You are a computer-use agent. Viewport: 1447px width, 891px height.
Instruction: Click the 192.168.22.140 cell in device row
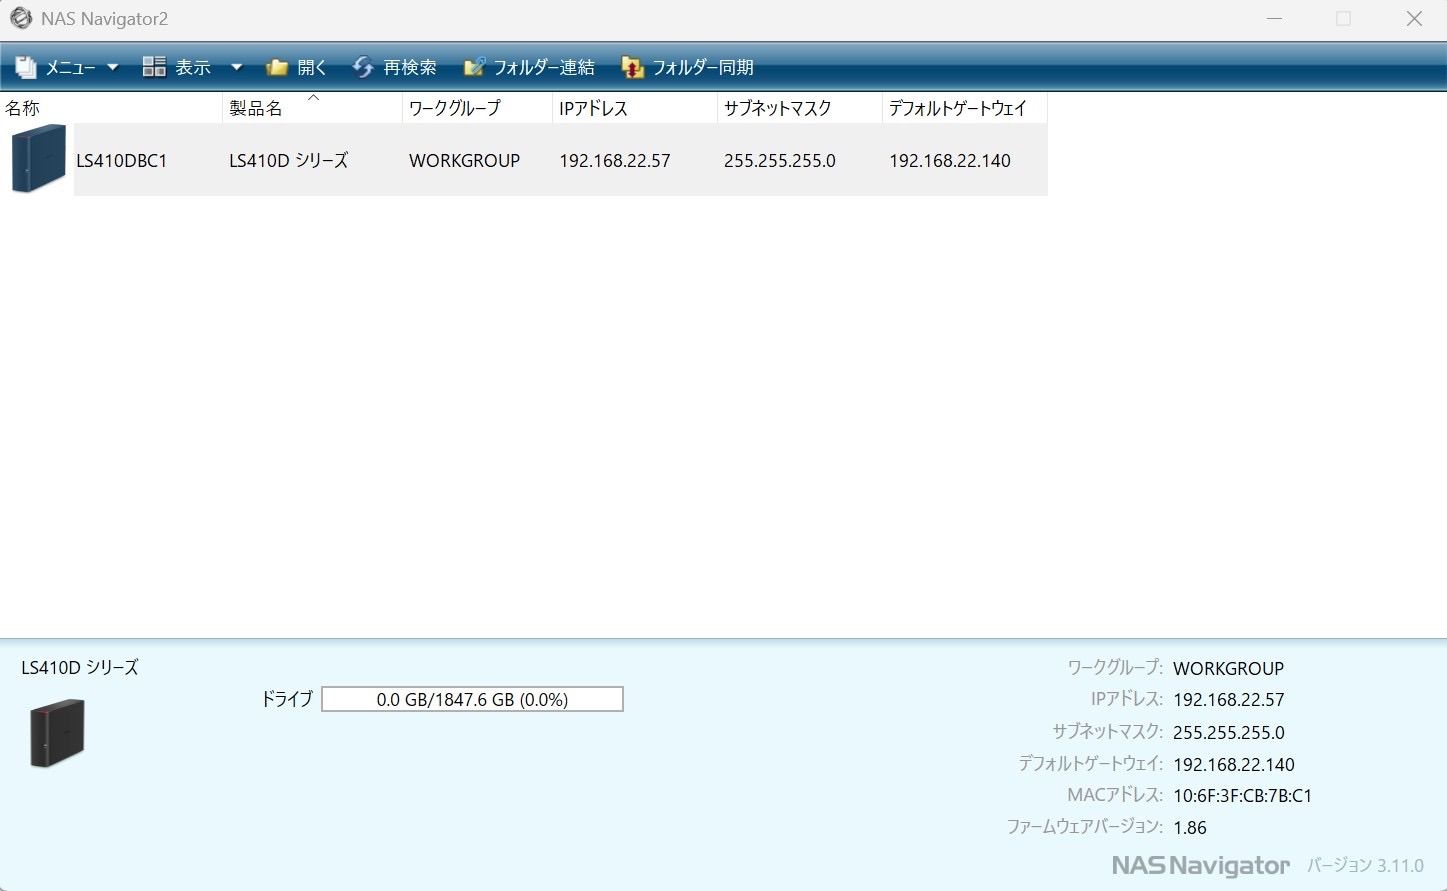point(950,160)
